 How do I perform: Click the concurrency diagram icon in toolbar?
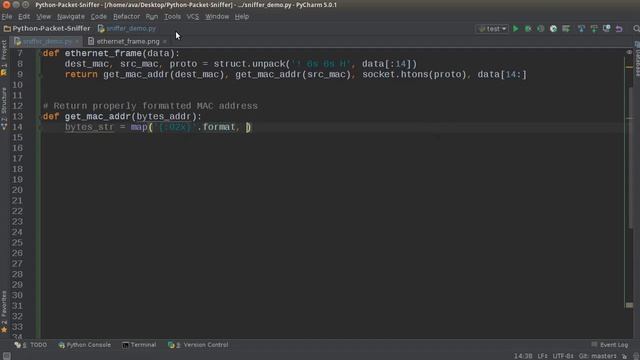click(566, 29)
